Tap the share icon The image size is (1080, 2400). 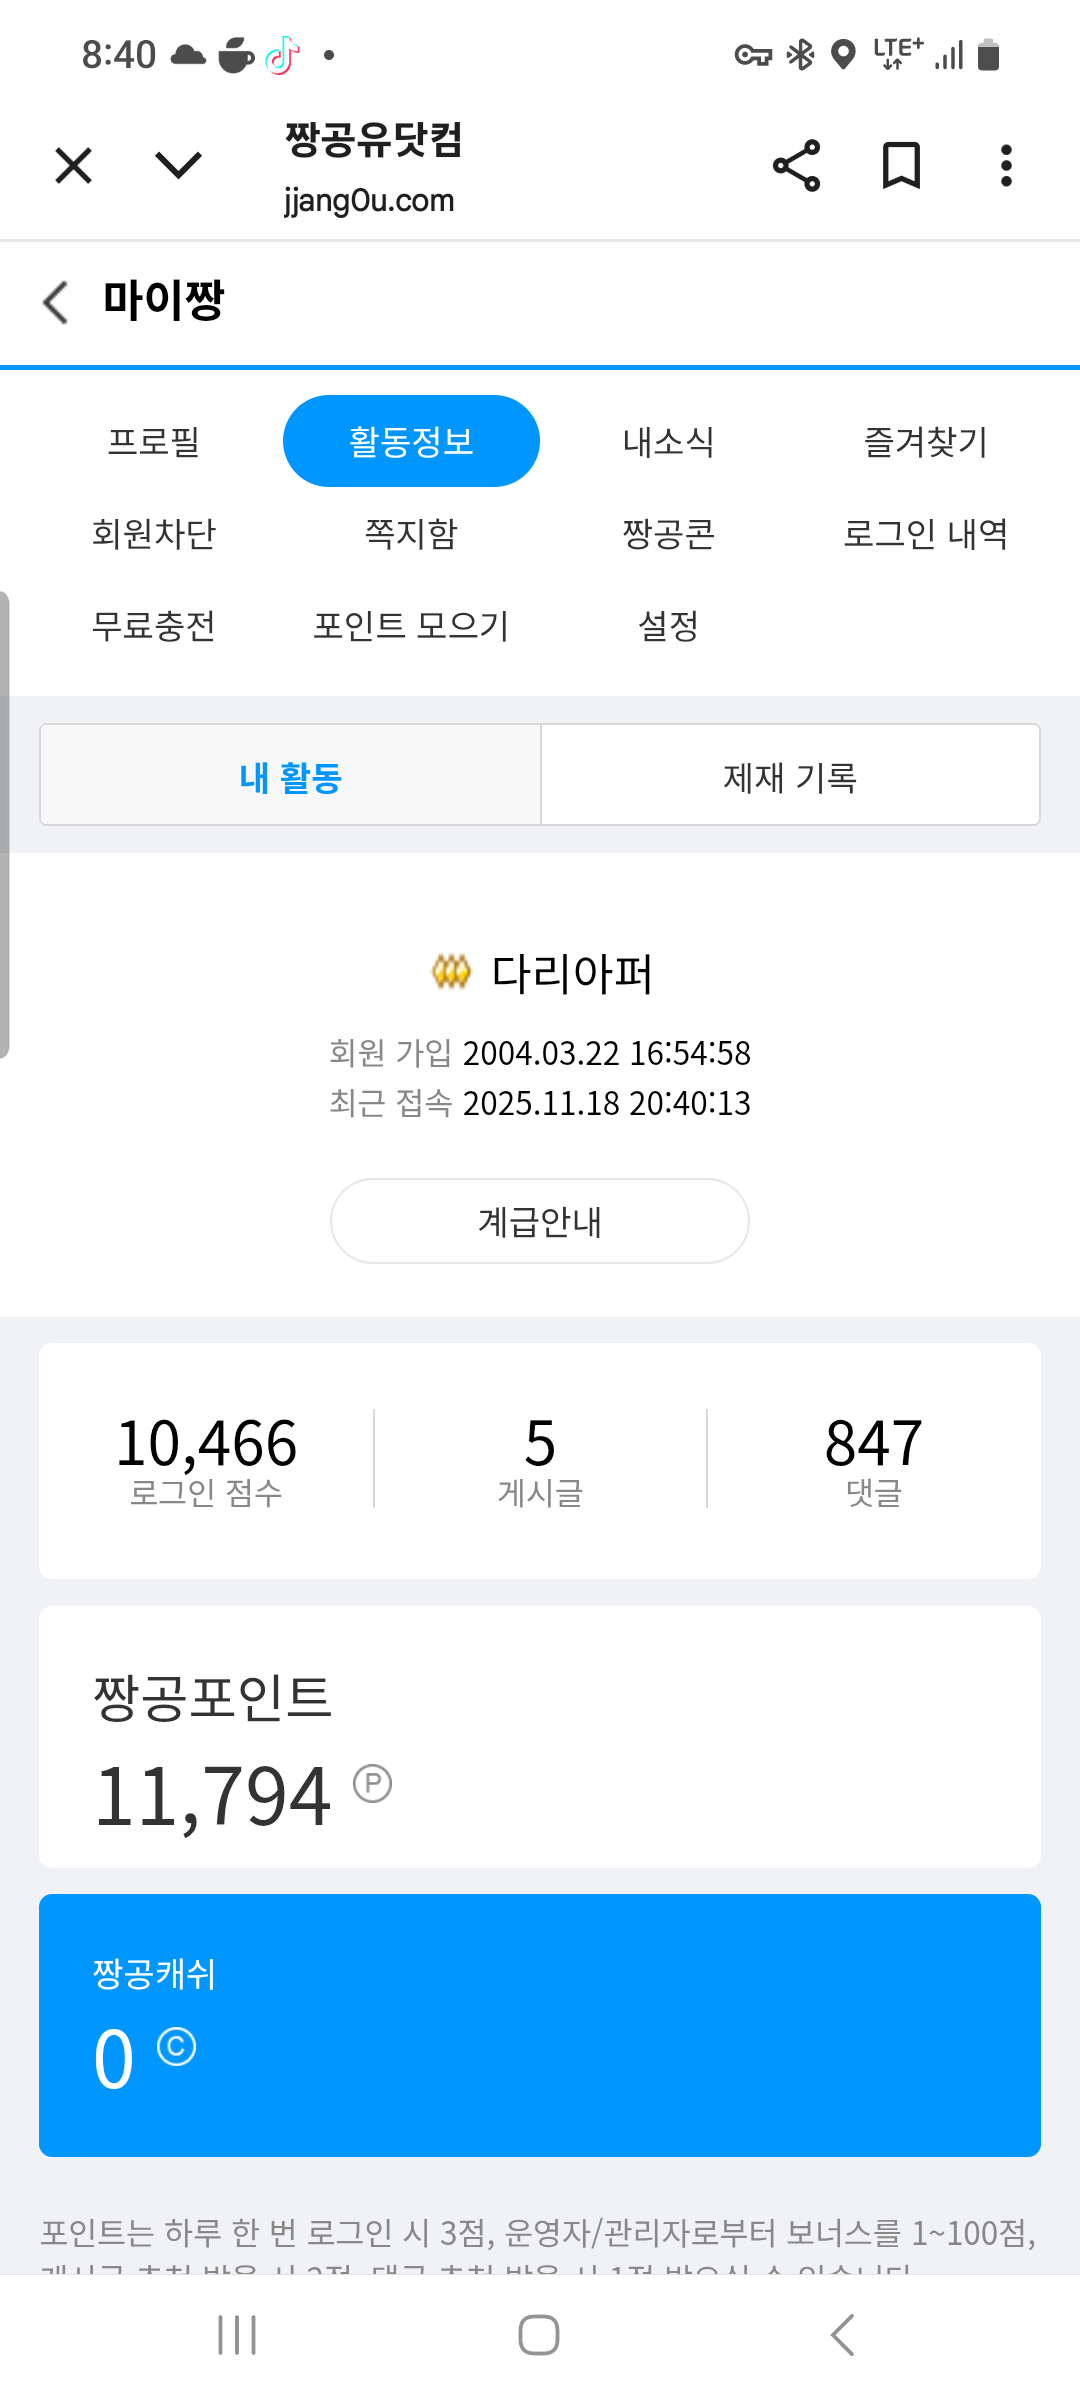click(796, 166)
